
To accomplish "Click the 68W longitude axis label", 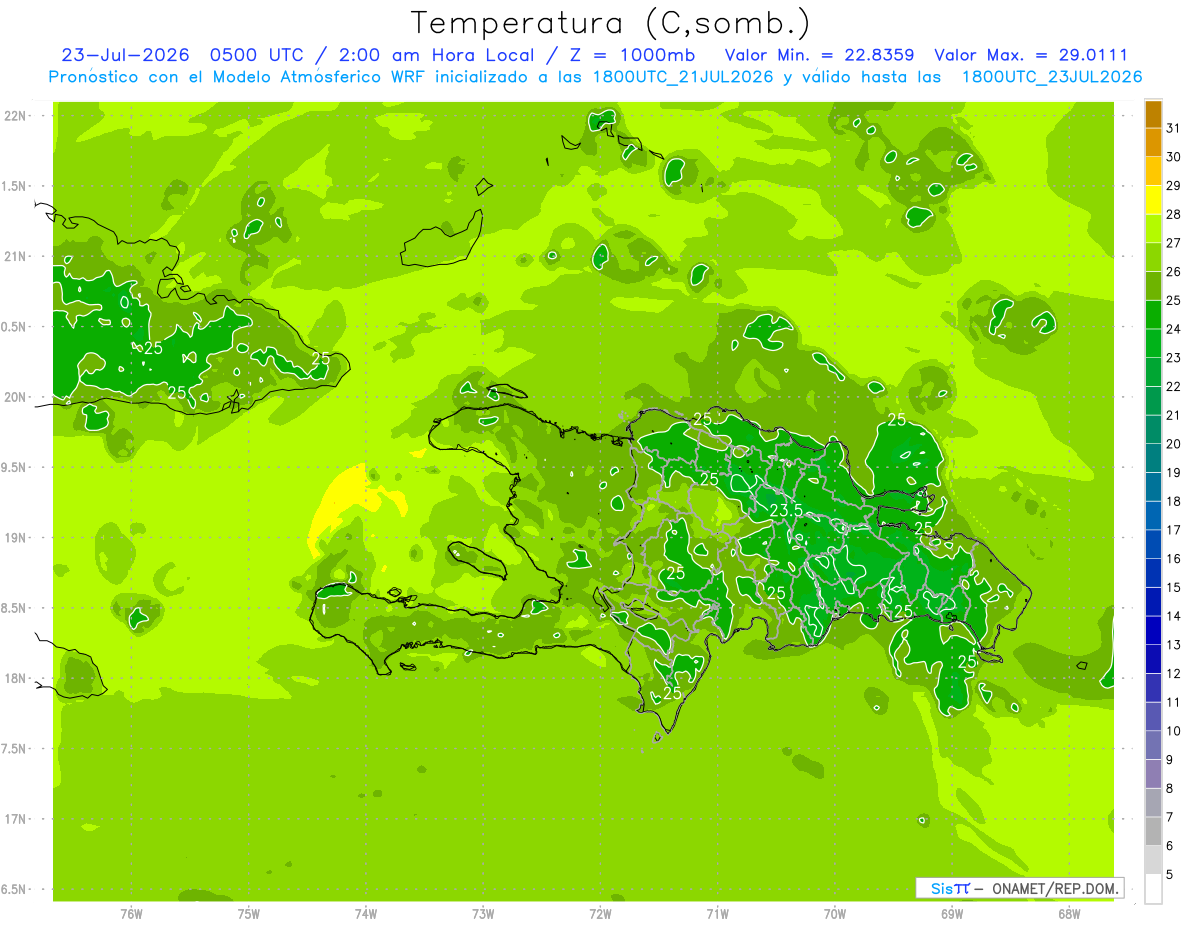I will tap(1069, 914).
